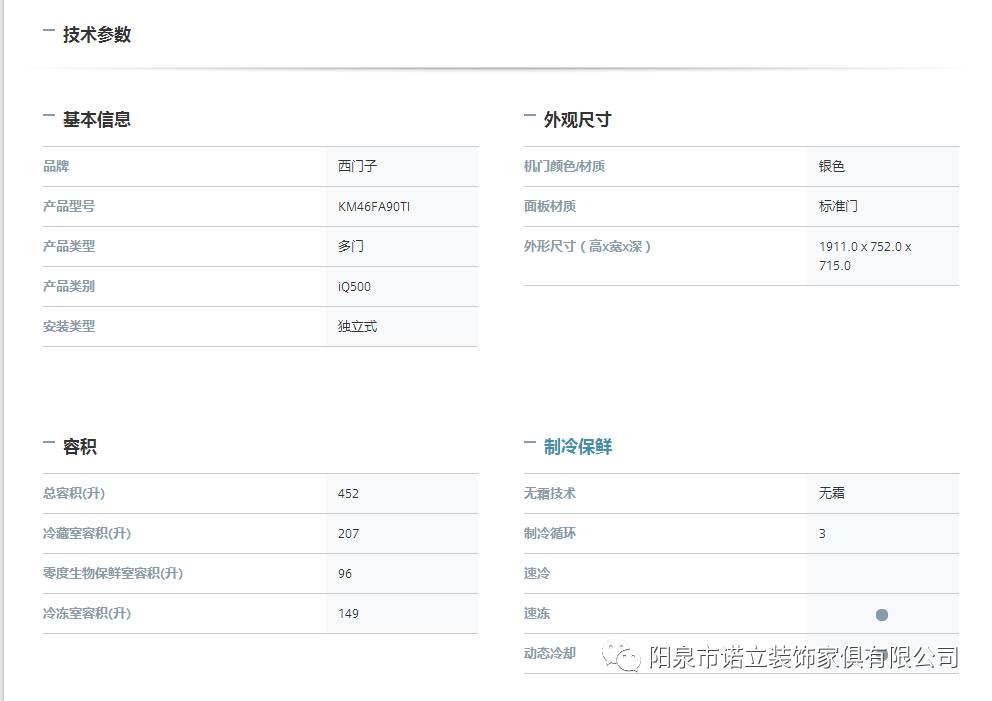Select the 外形尺寸 (高x宽x深) label
Image resolution: width=992 pixels, height=701 pixels.
587,246
